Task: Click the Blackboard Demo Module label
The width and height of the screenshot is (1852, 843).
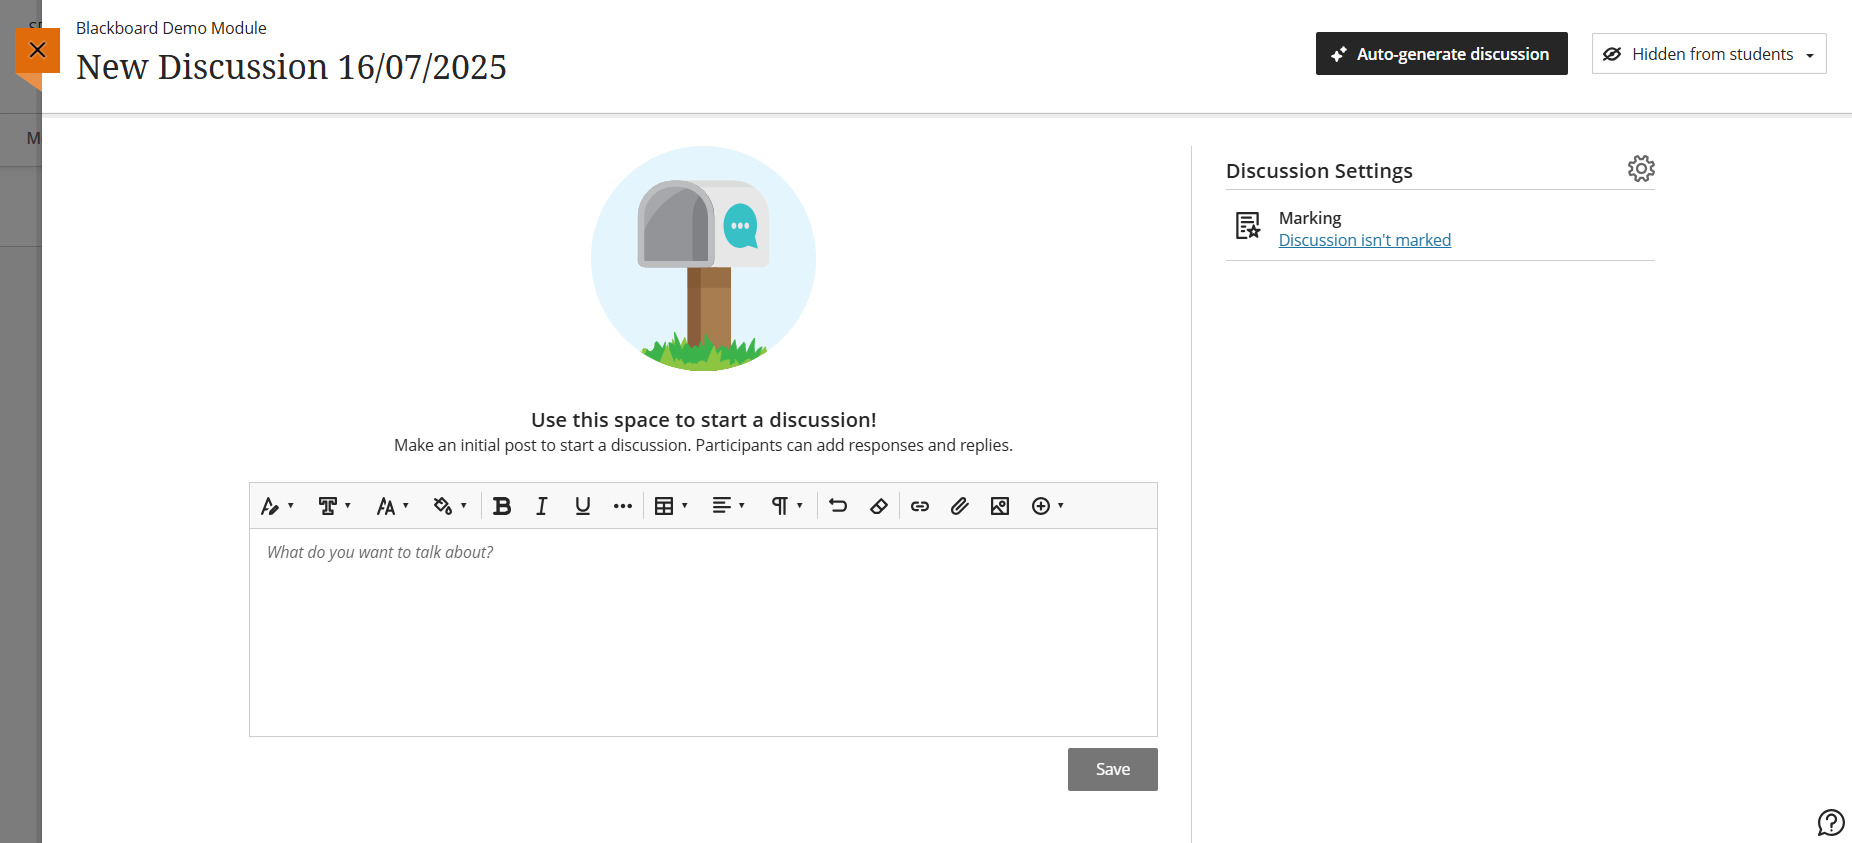Action: click(x=171, y=28)
